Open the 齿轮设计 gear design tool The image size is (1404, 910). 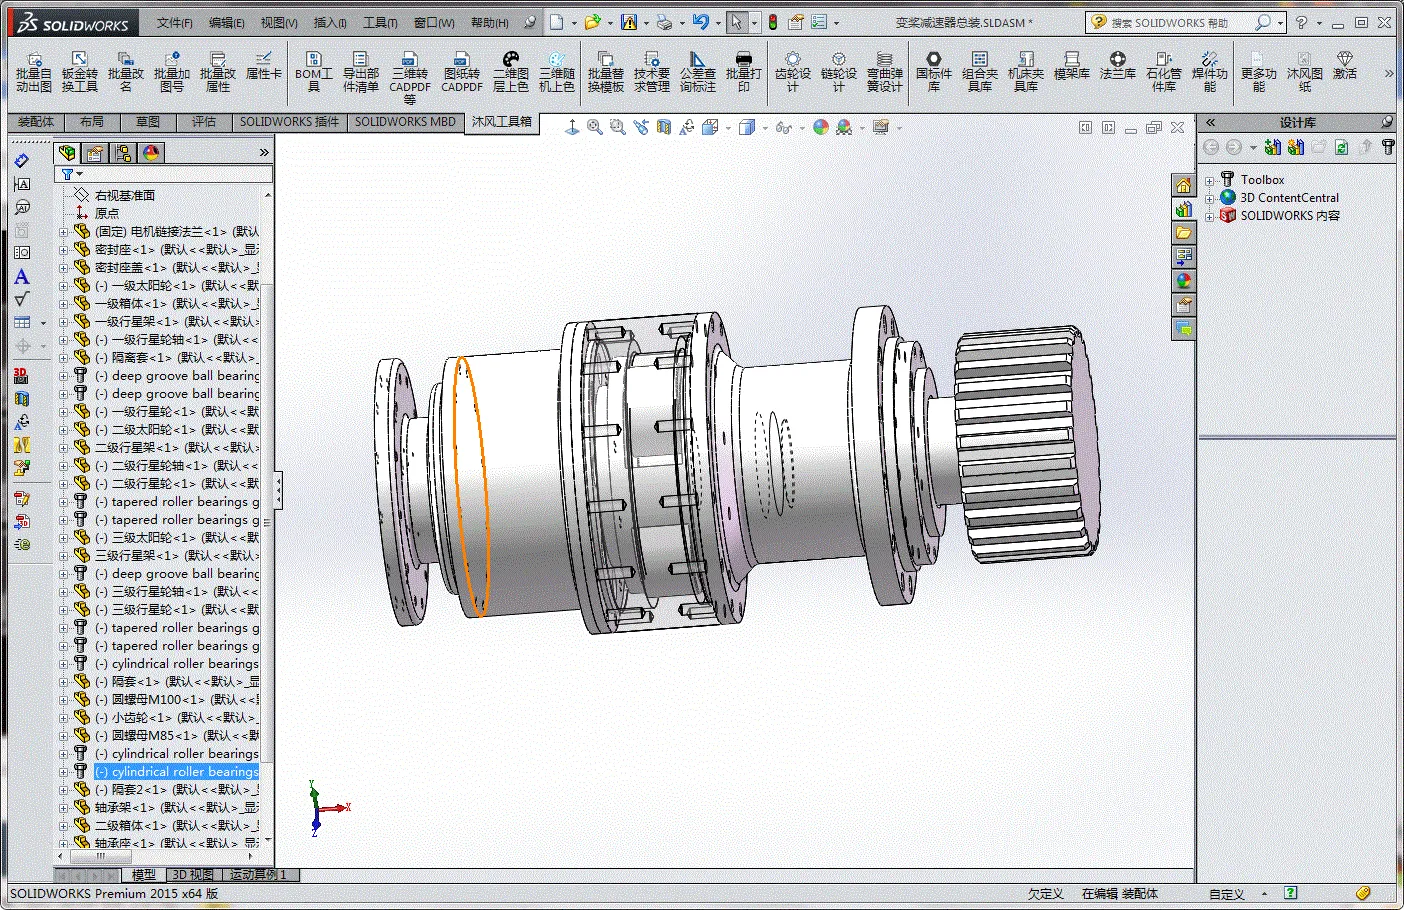[792, 72]
